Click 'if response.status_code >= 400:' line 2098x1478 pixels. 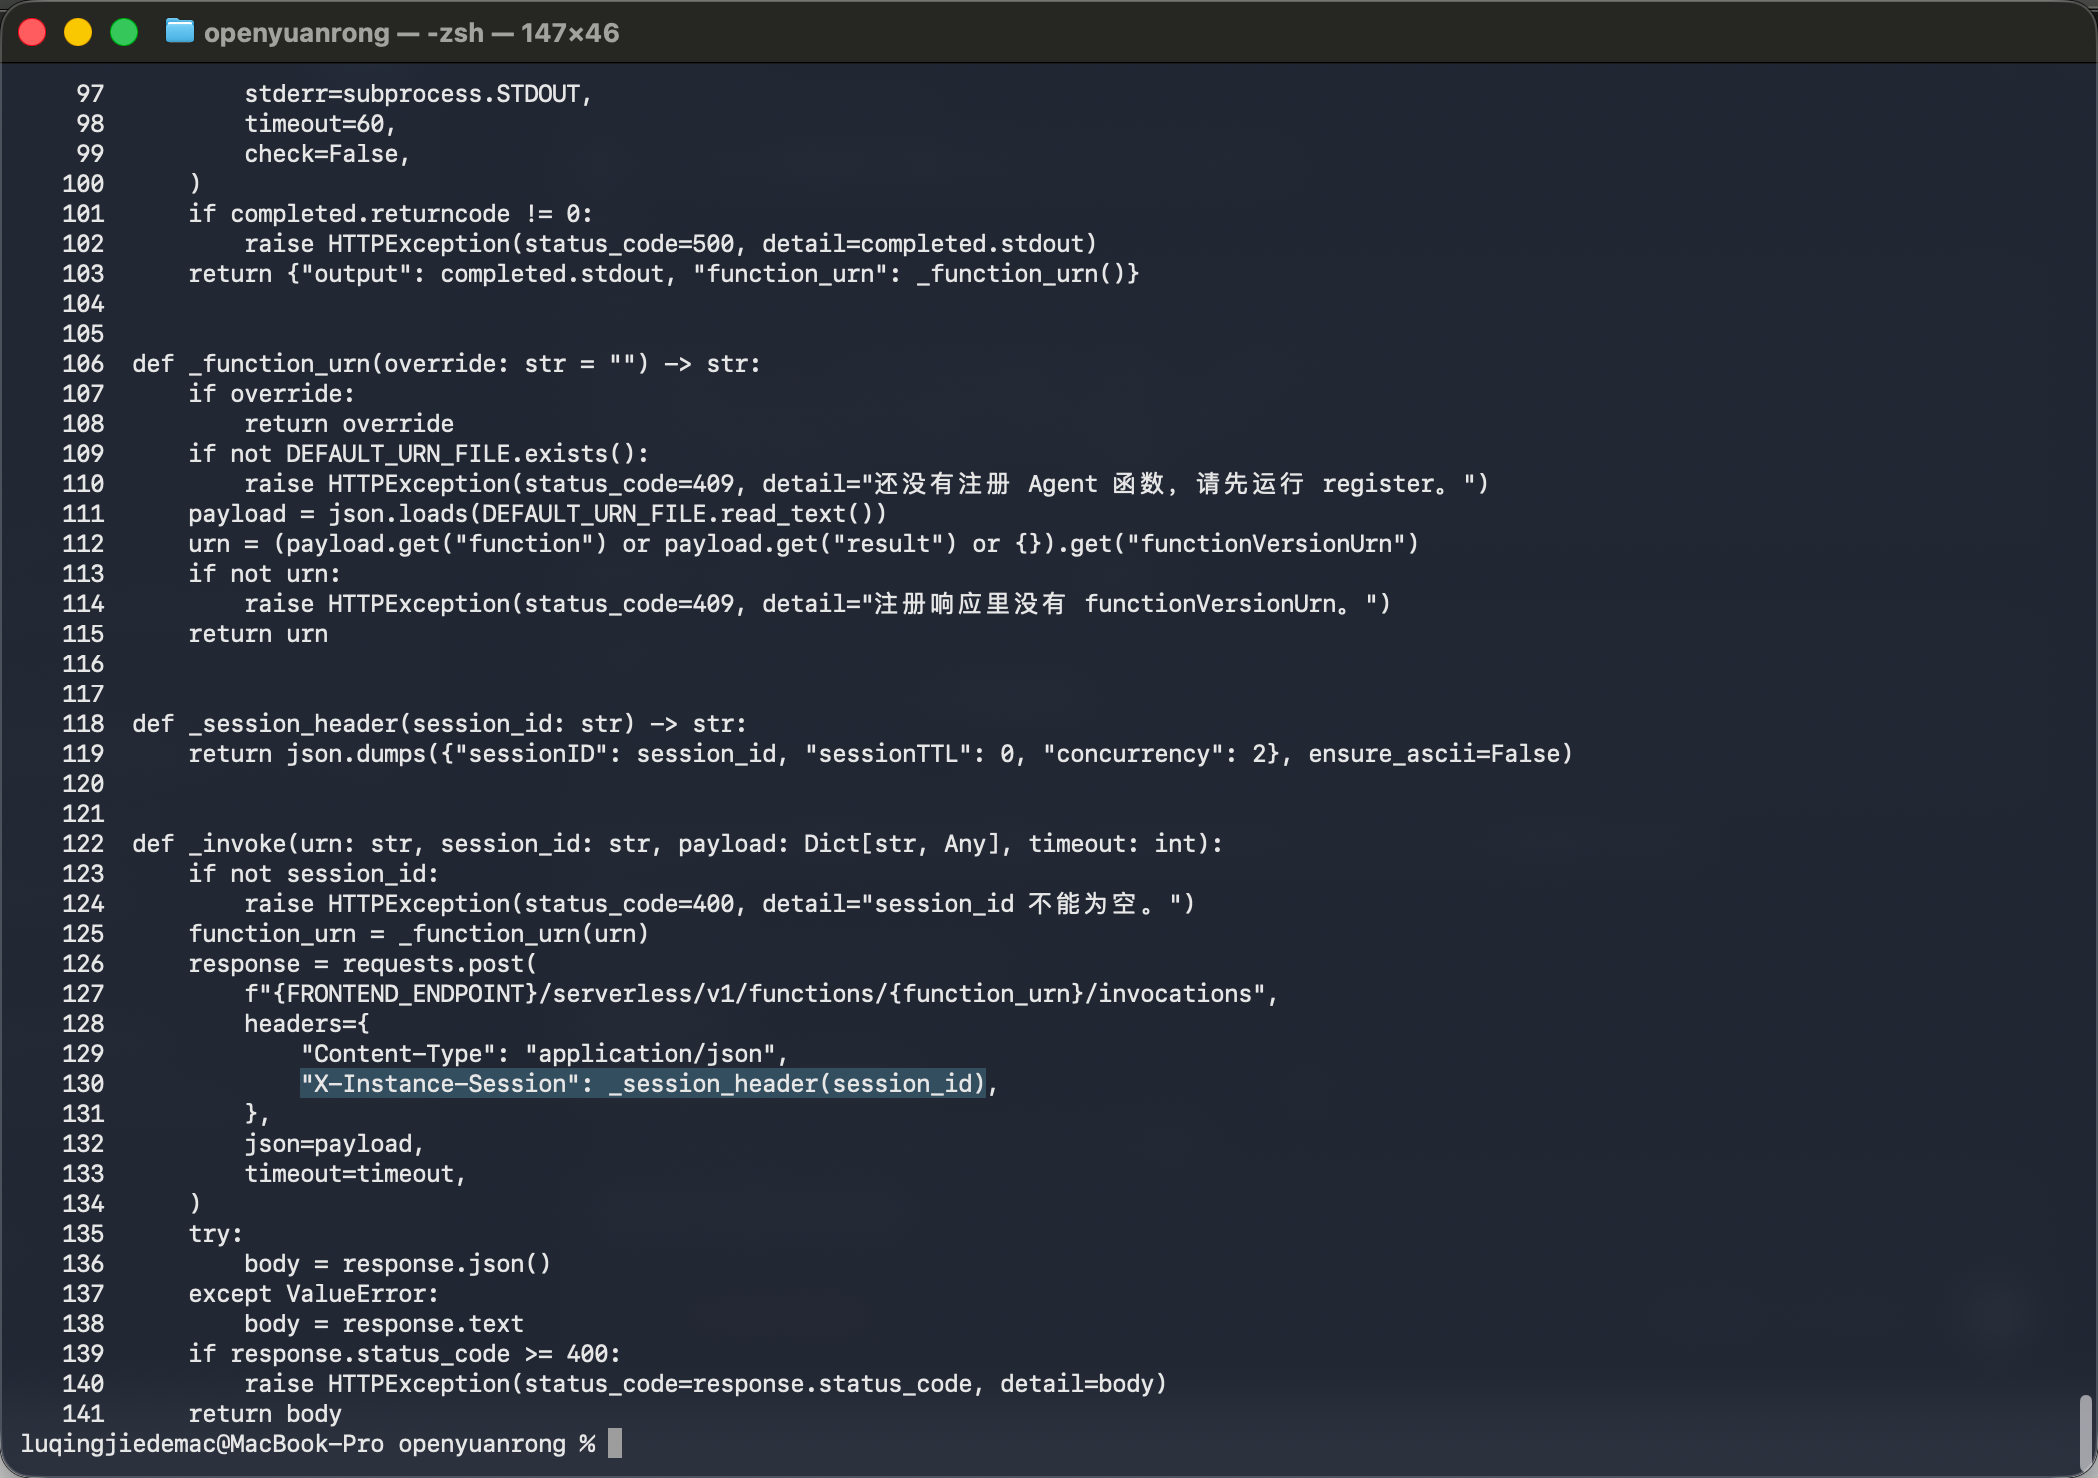405,1354
